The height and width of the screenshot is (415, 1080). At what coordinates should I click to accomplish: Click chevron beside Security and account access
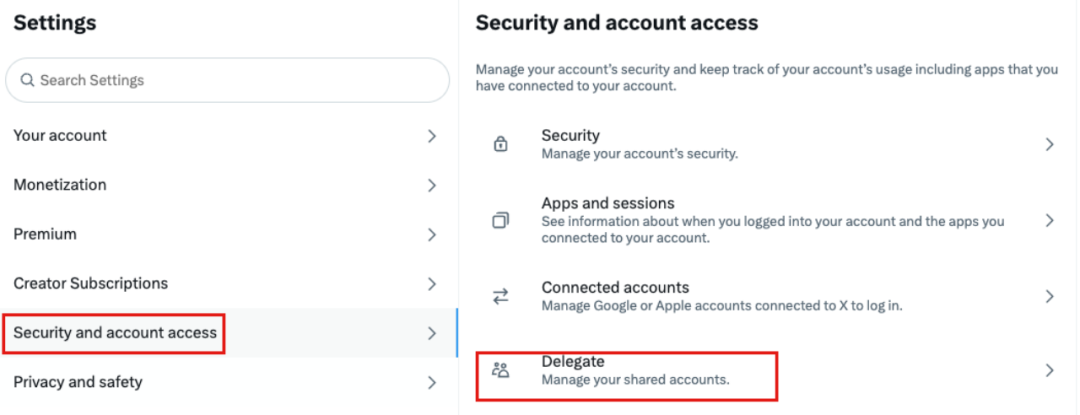point(432,333)
